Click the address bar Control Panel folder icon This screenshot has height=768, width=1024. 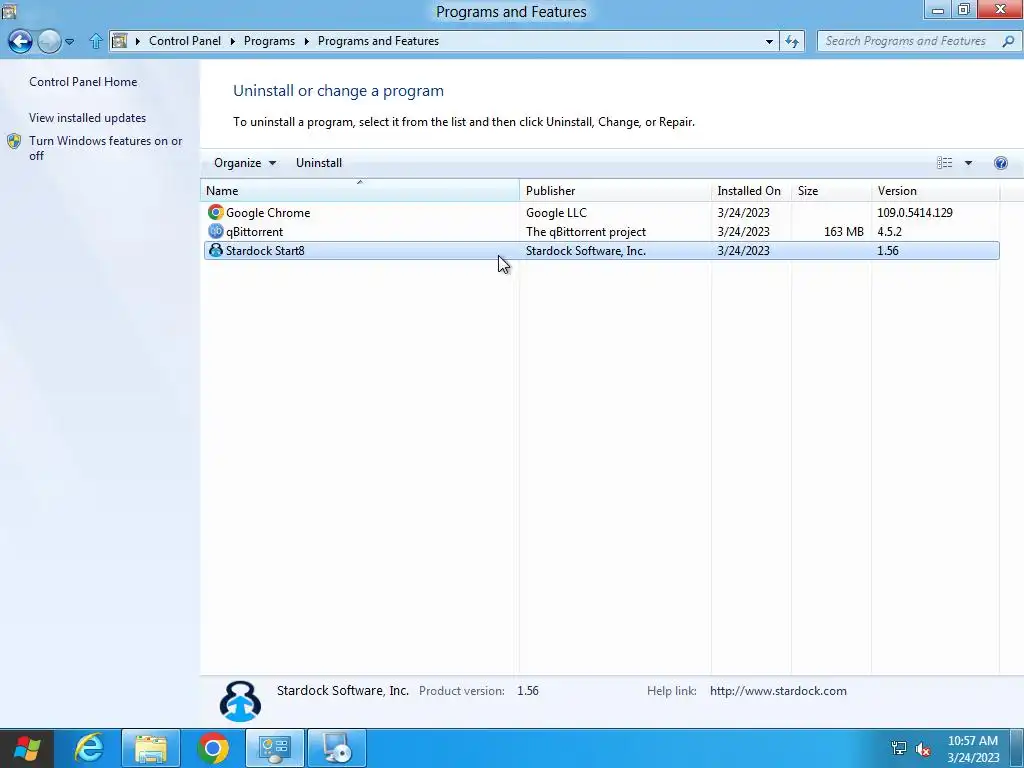[119, 41]
